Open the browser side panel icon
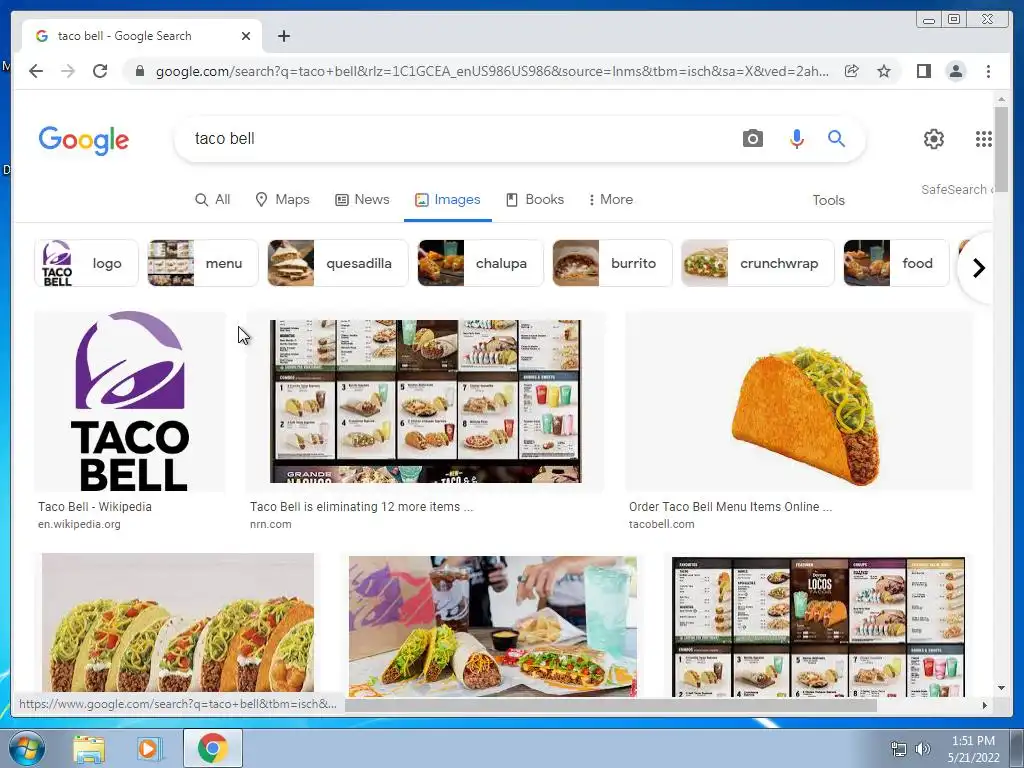 click(x=923, y=71)
